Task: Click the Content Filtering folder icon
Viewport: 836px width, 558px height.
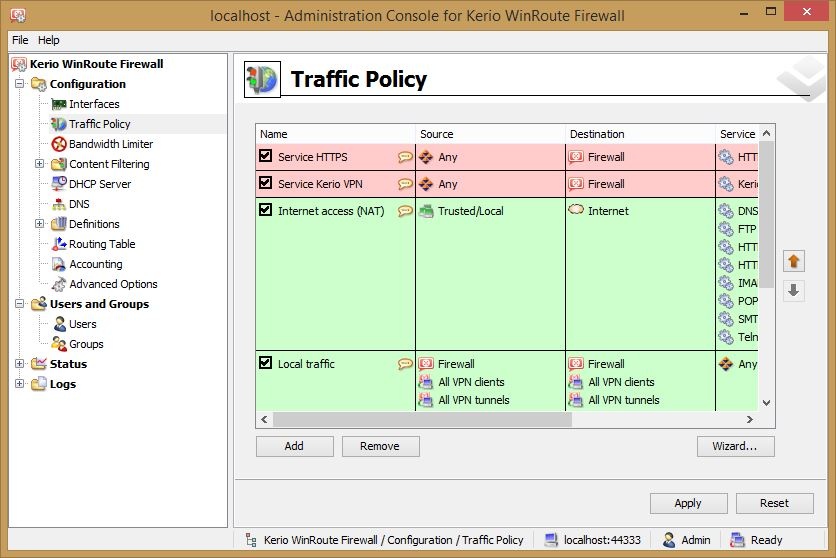Action: pos(59,164)
